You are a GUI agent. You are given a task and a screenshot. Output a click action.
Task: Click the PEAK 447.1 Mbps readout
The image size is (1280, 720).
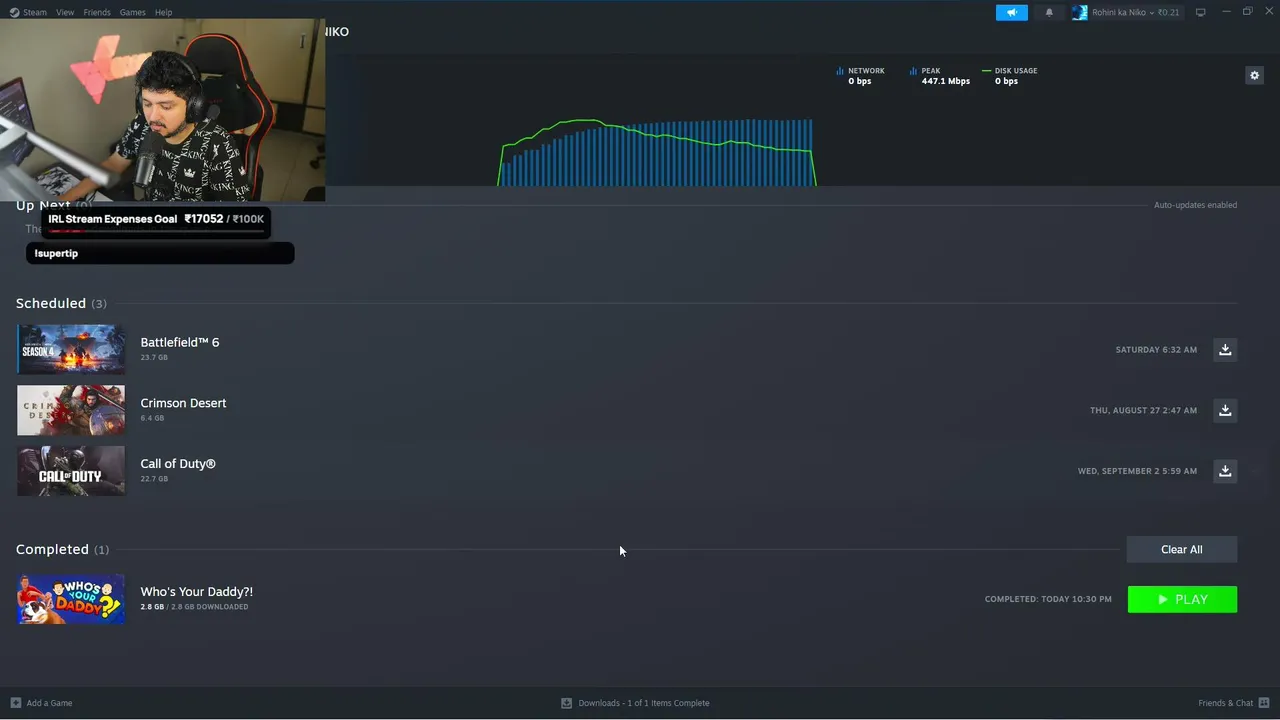click(940, 76)
